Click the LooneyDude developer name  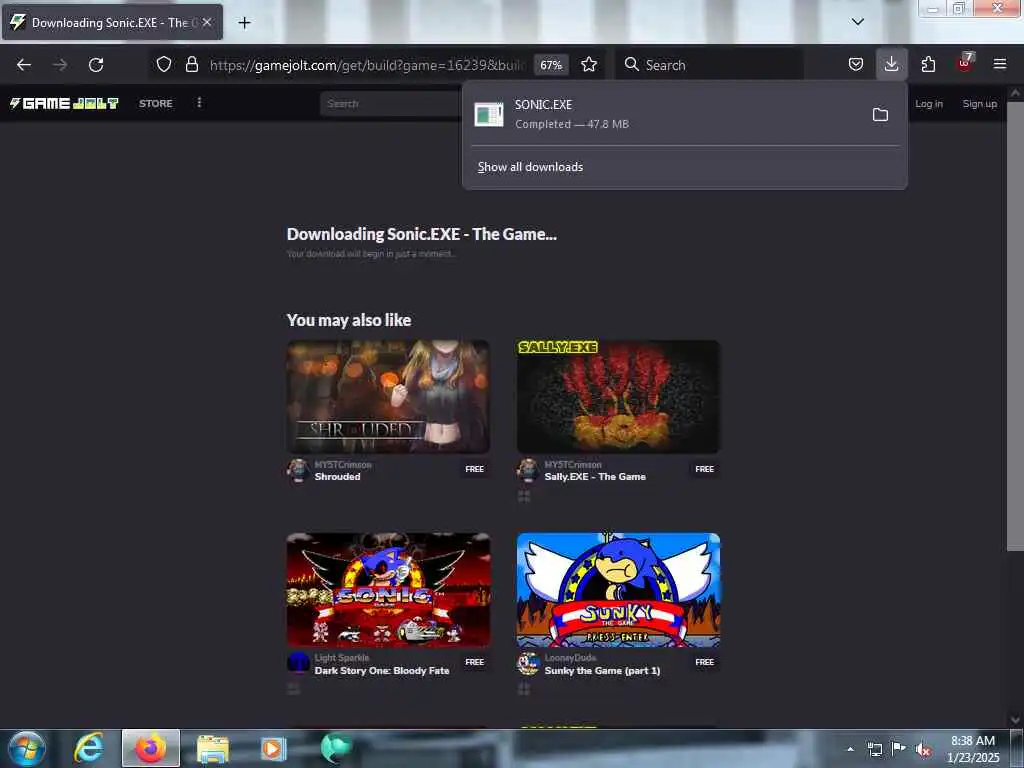(x=570, y=658)
